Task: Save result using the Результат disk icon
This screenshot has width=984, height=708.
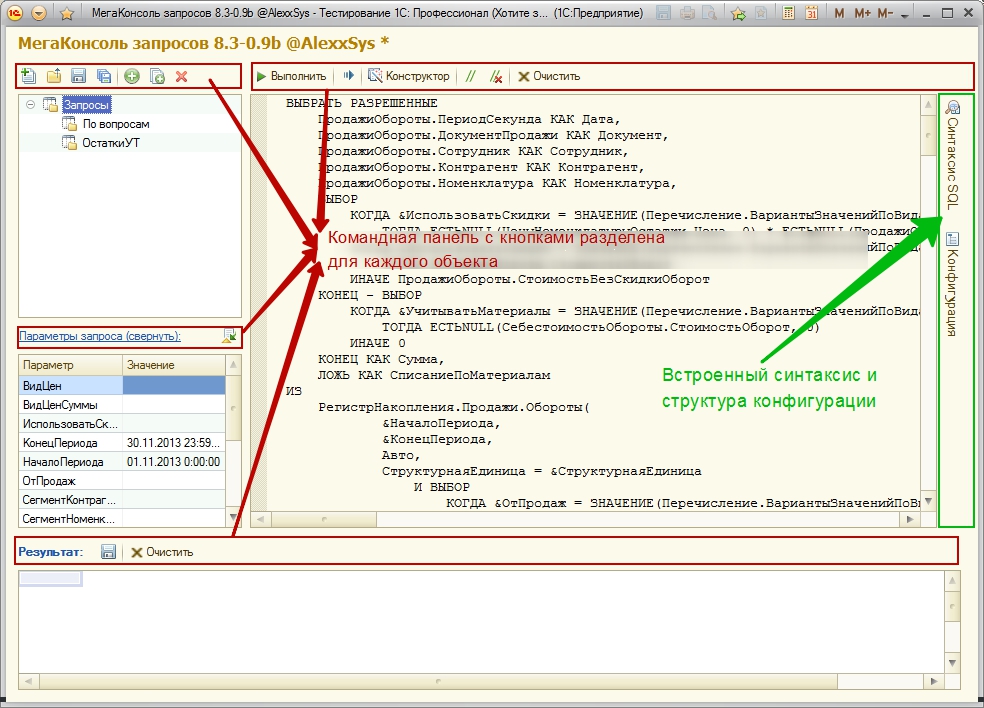Action: click(x=109, y=552)
